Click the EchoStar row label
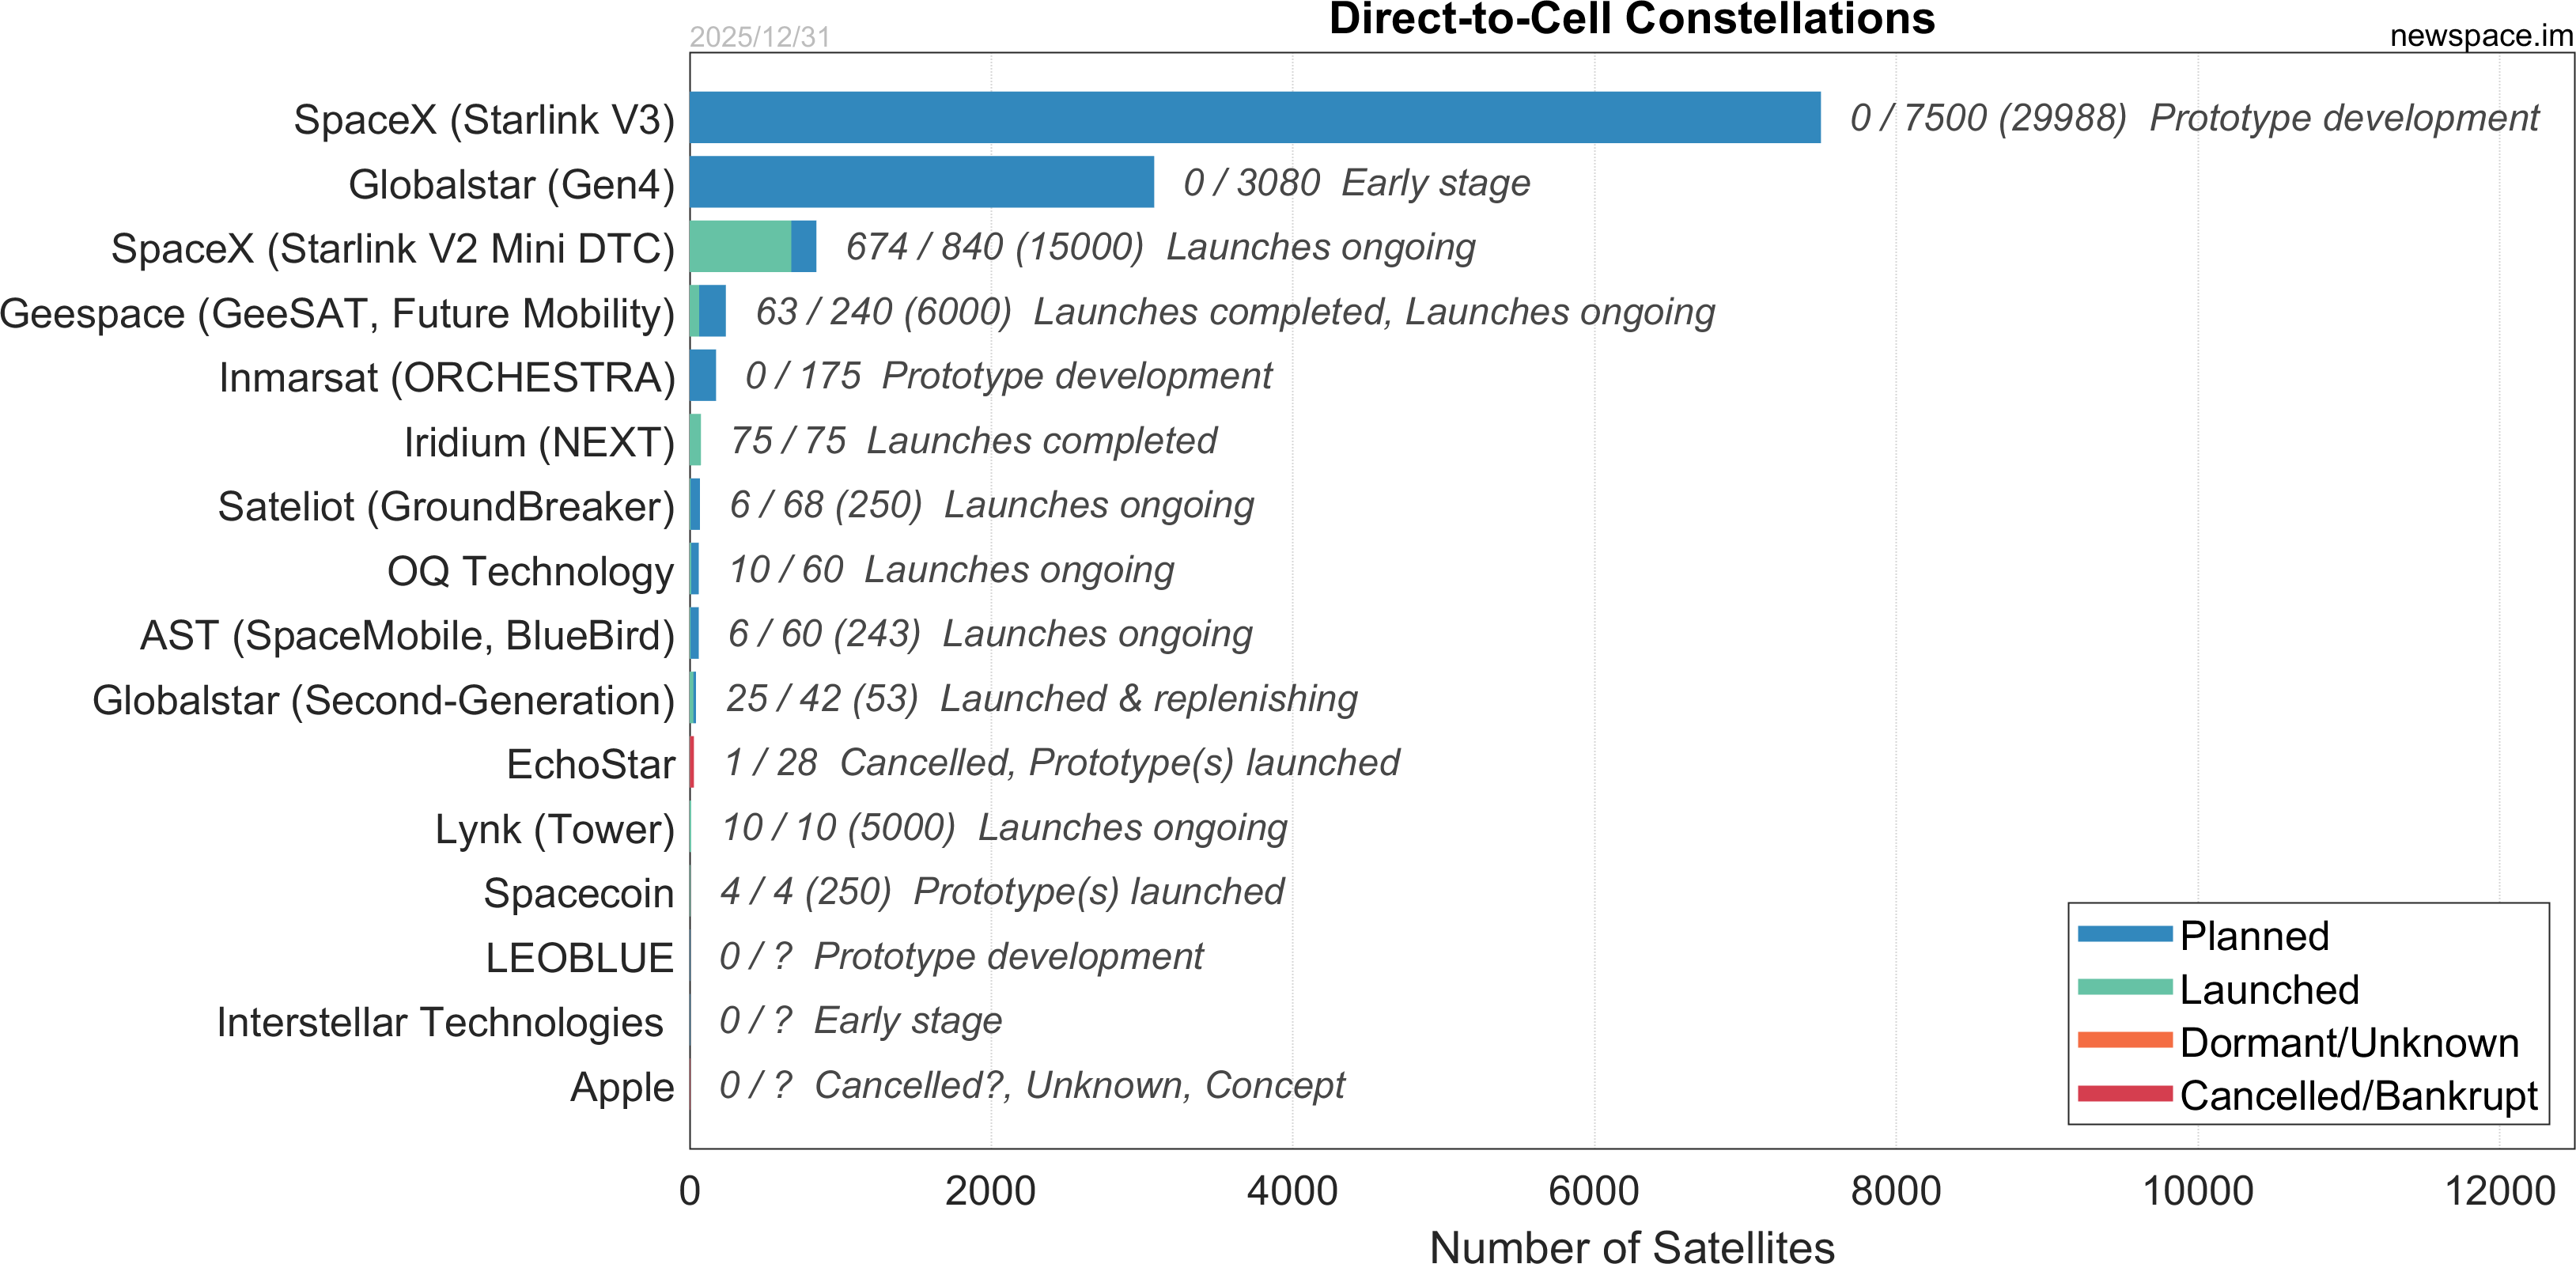The width and height of the screenshot is (2576, 1264). pyautogui.click(x=590, y=765)
